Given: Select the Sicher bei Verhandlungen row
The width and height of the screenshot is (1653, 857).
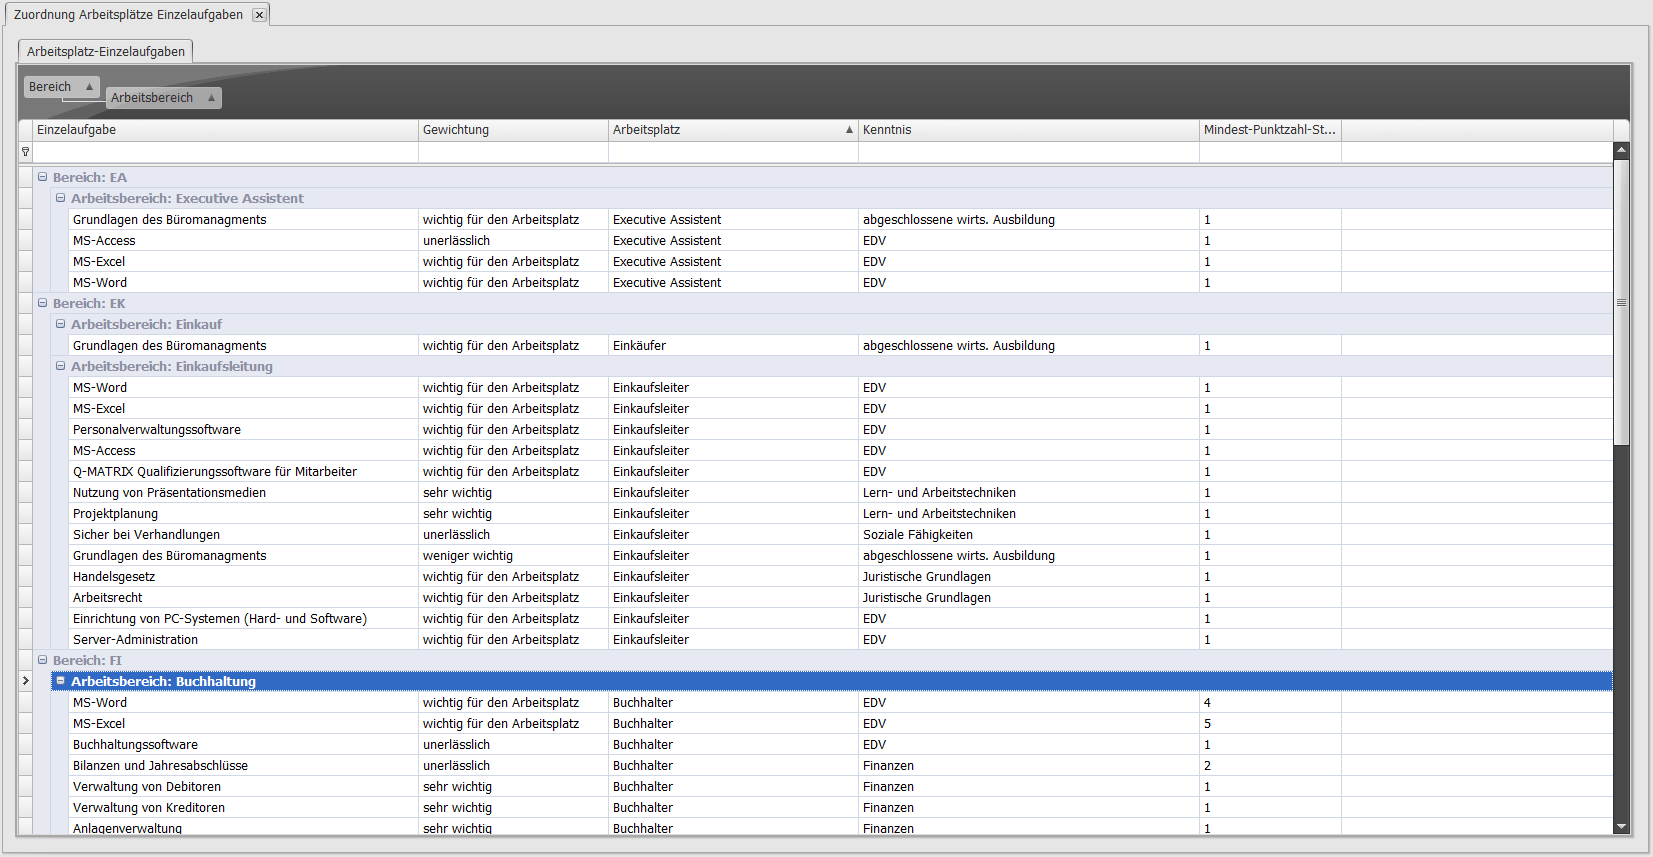Looking at the screenshot, I should [146, 535].
